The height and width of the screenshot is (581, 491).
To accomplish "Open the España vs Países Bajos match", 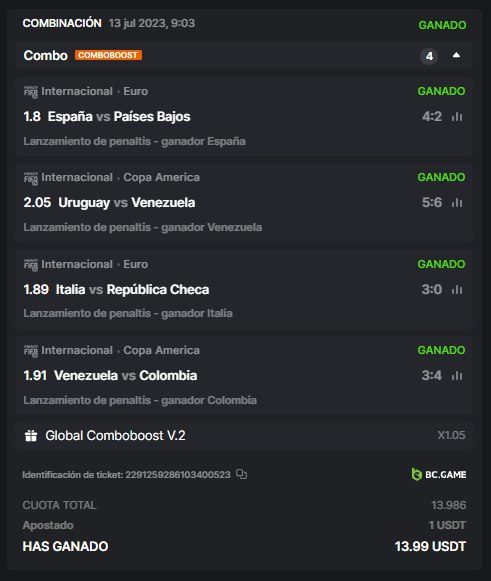I will (x=107, y=117).
